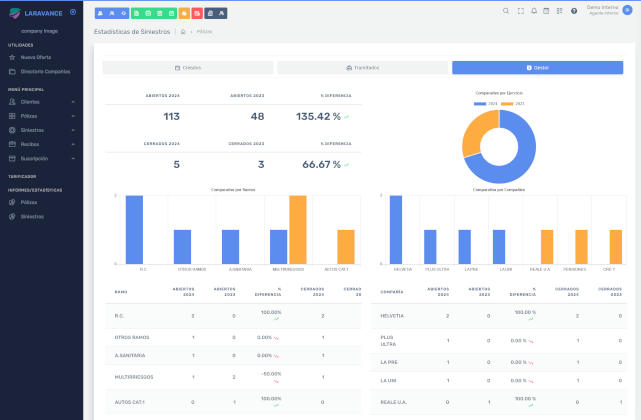Switch to the Creados tab
This screenshot has width=641, height=420.
point(188,67)
